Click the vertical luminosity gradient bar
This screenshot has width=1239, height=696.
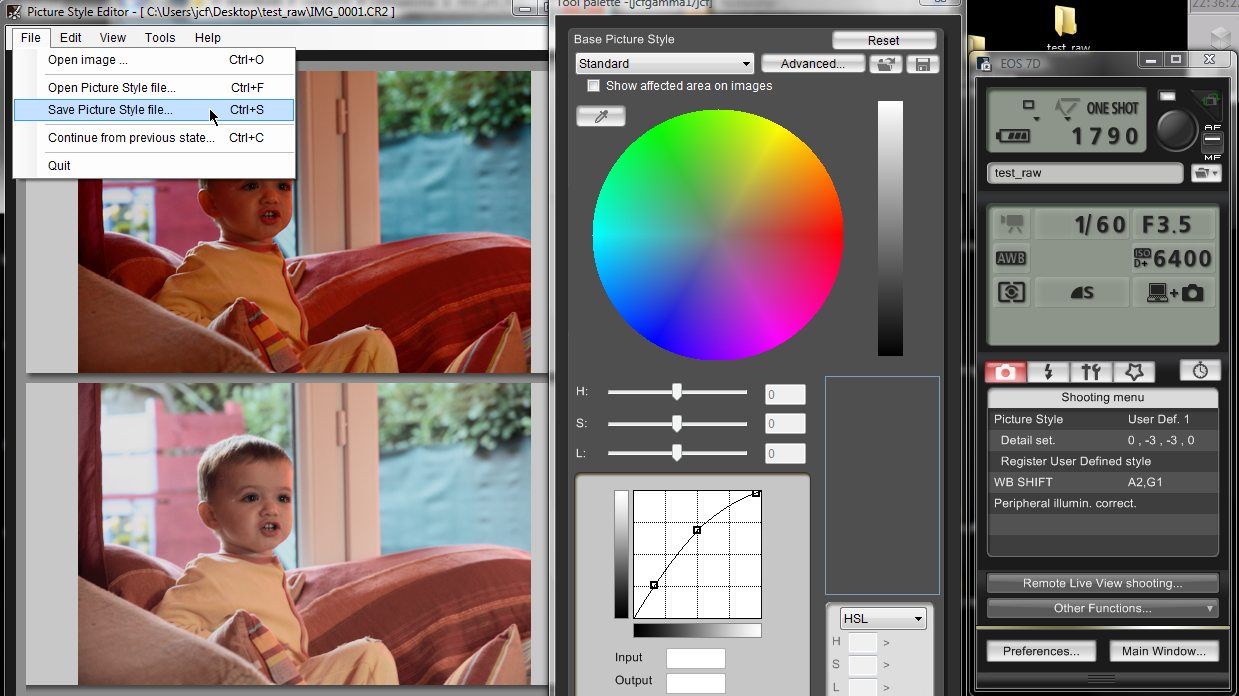coord(890,228)
